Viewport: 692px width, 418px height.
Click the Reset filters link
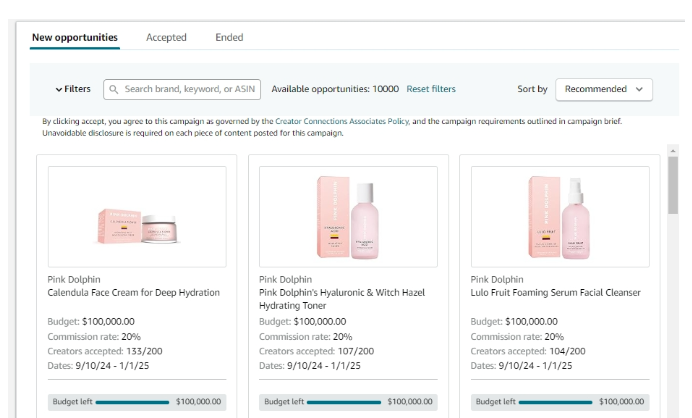coord(431,89)
